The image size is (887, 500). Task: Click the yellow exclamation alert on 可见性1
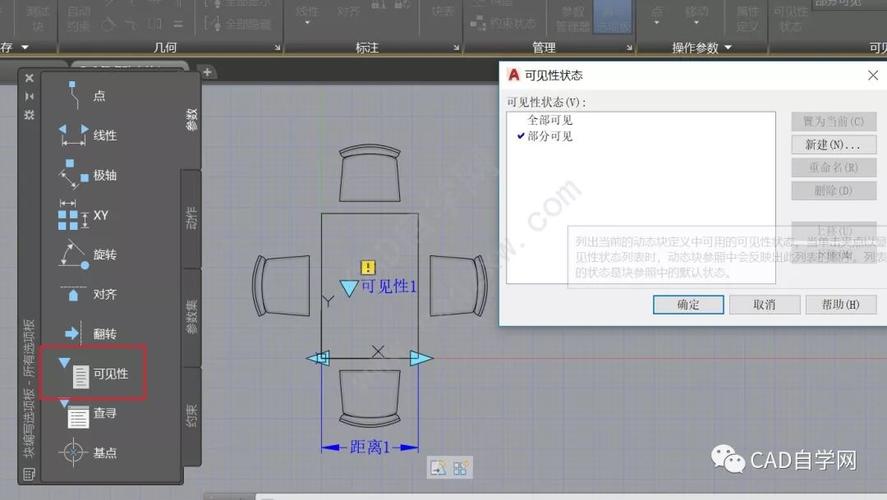click(x=368, y=267)
